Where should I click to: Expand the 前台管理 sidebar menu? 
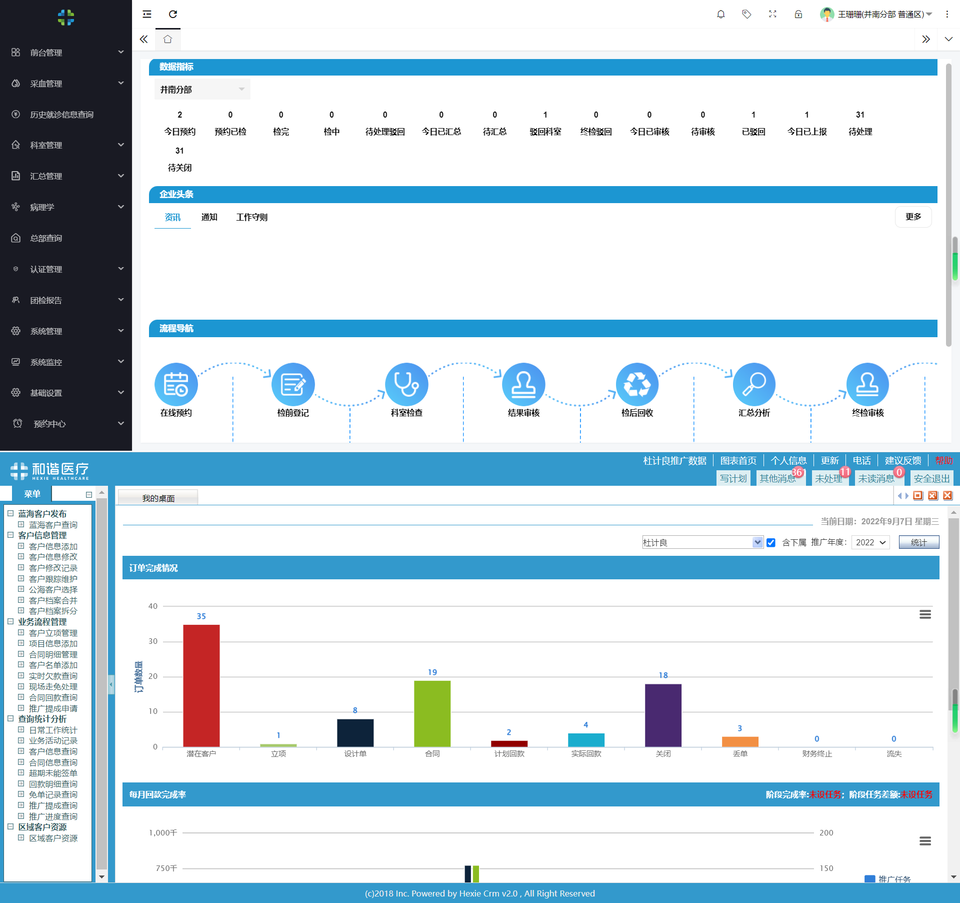[x=66, y=52]
